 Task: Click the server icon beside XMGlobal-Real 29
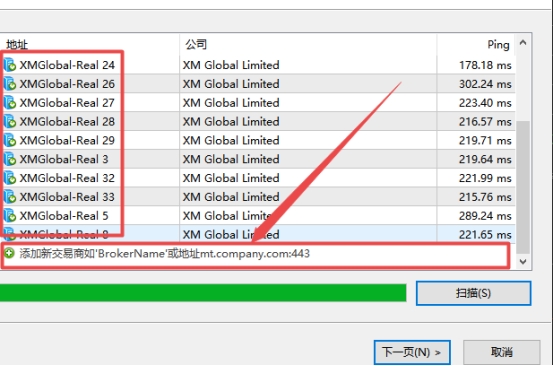tap(10, 140)
